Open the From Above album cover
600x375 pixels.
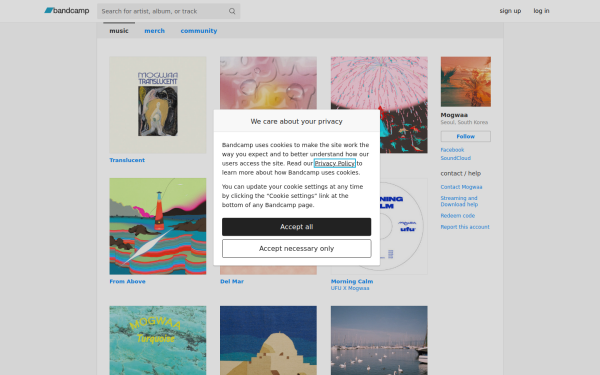tap(158, 226)
